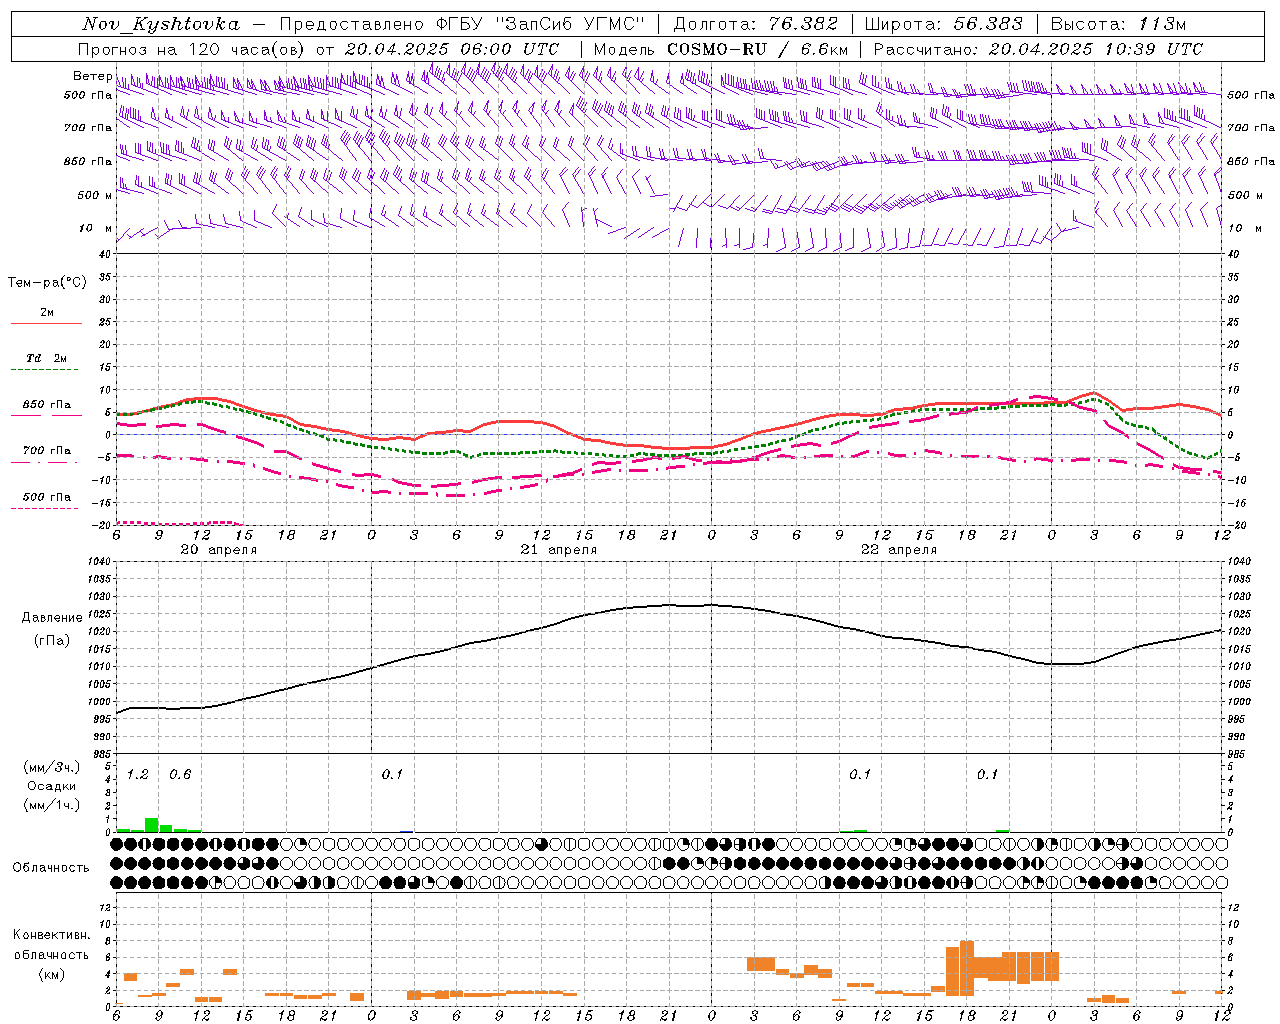Click the Td 2м dew point legend entry
The width and height of the screenshot is (1280, 1024).
click(x=47, y=358)
